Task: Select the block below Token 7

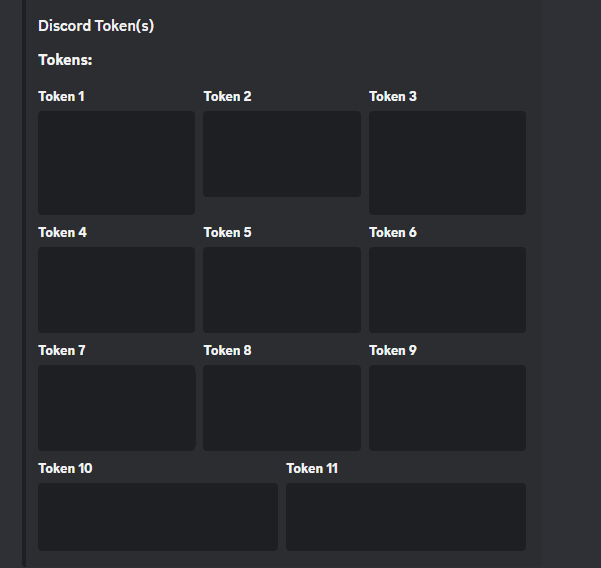Action: click(117, 408)
